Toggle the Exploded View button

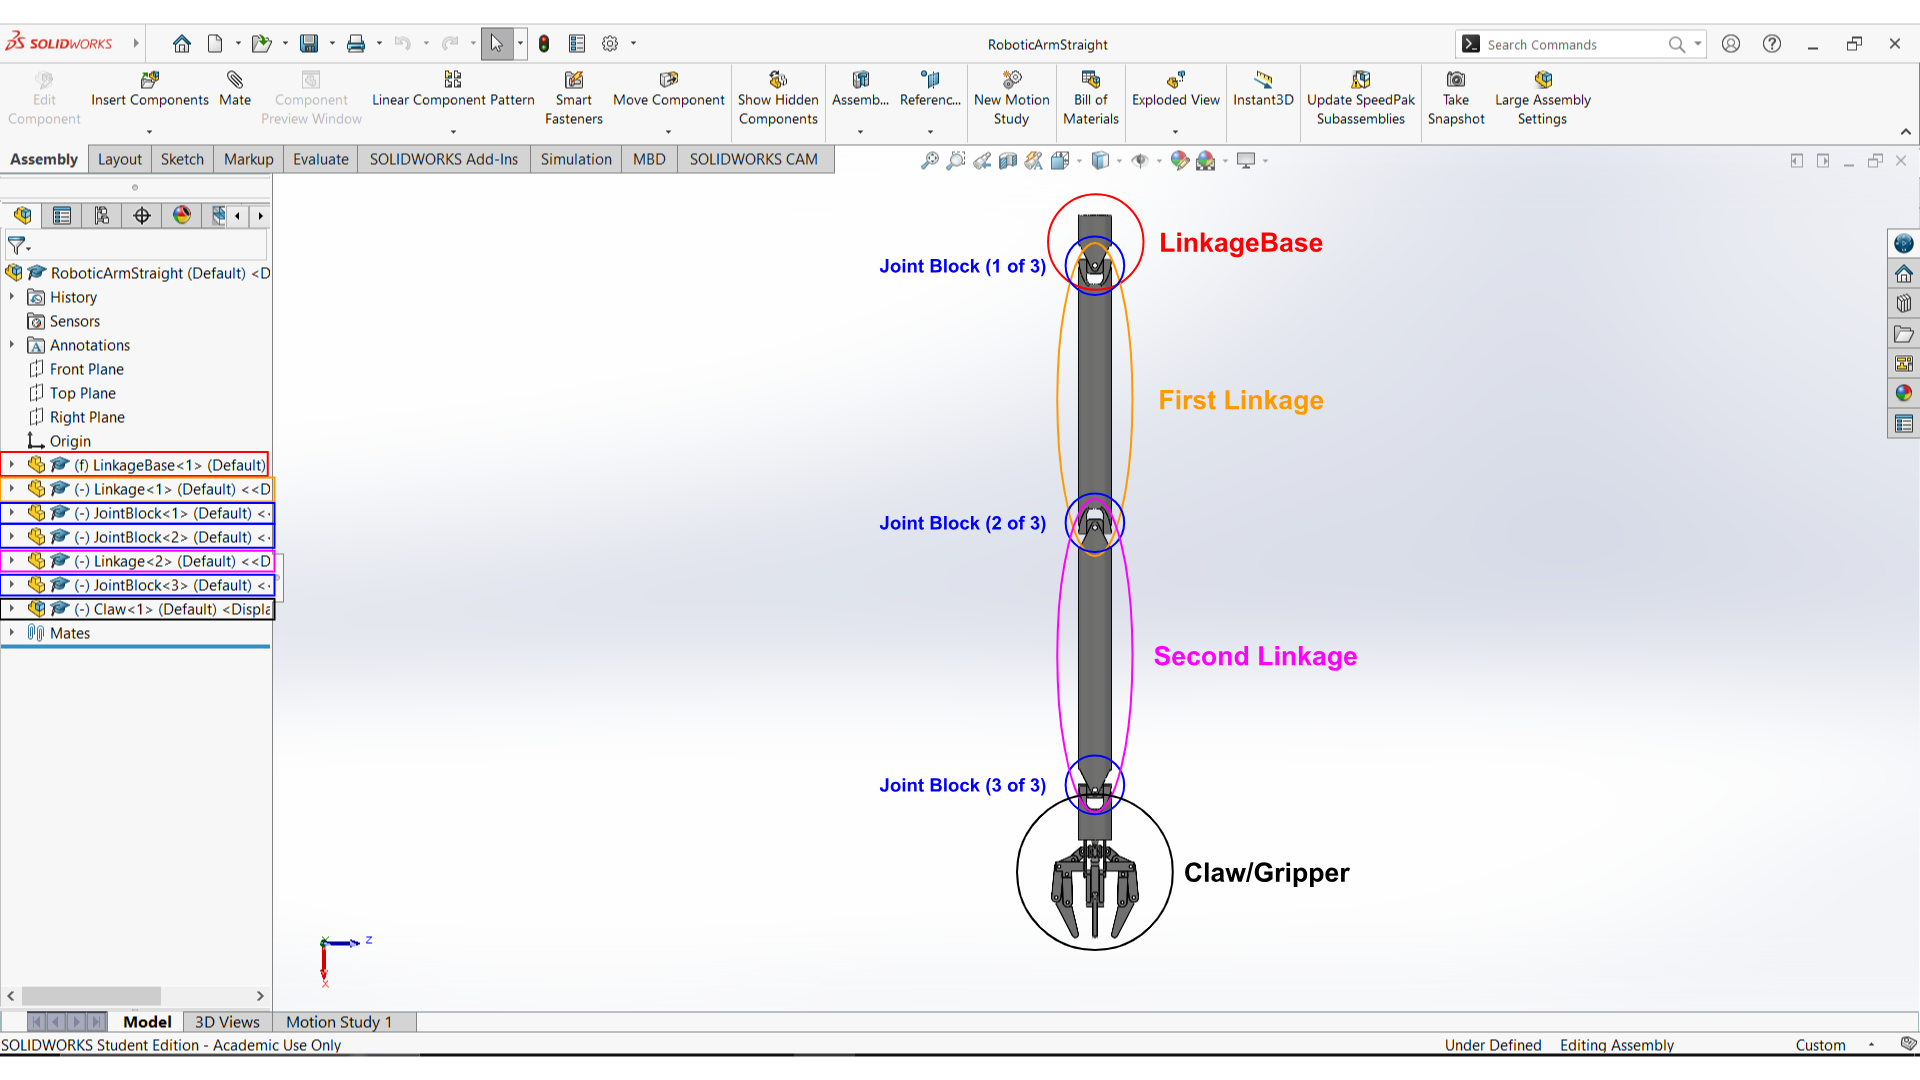1175,80
